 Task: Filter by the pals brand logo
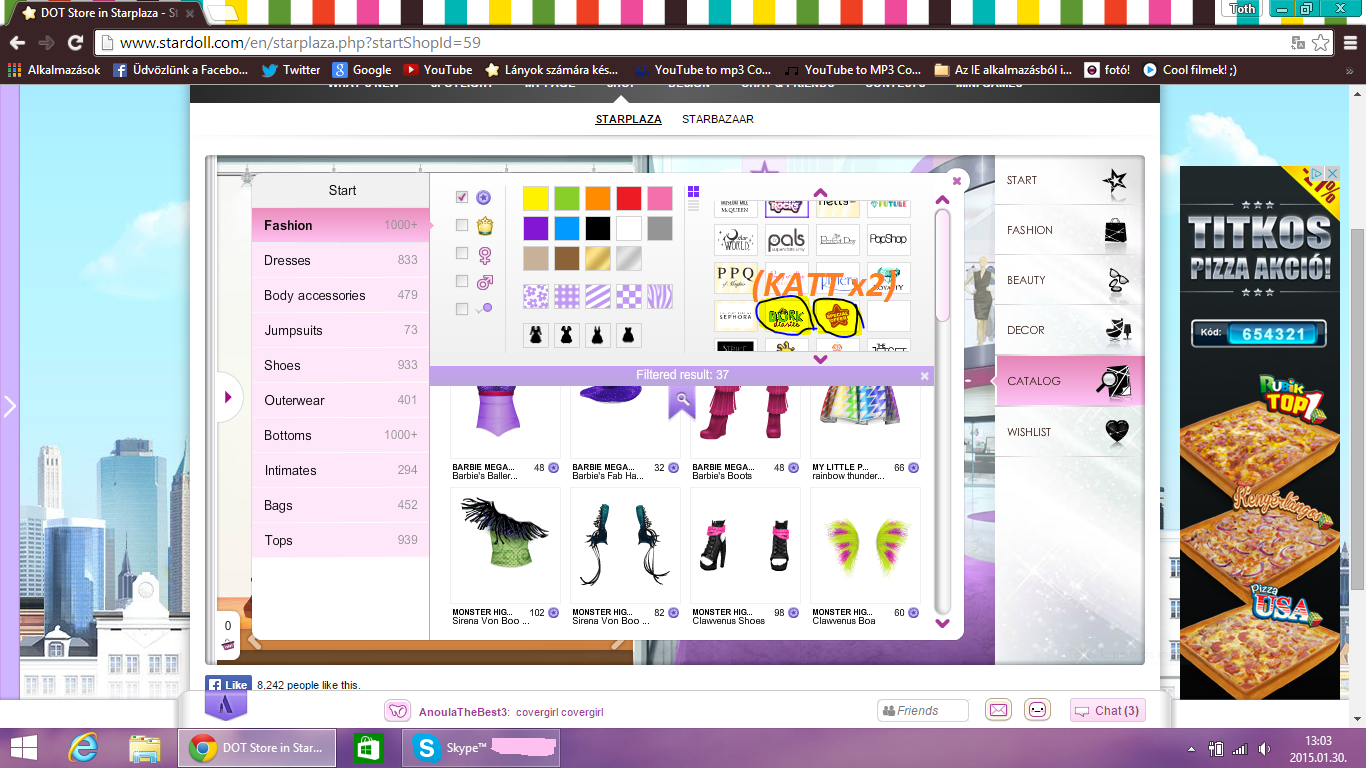[x=787, y=240]
